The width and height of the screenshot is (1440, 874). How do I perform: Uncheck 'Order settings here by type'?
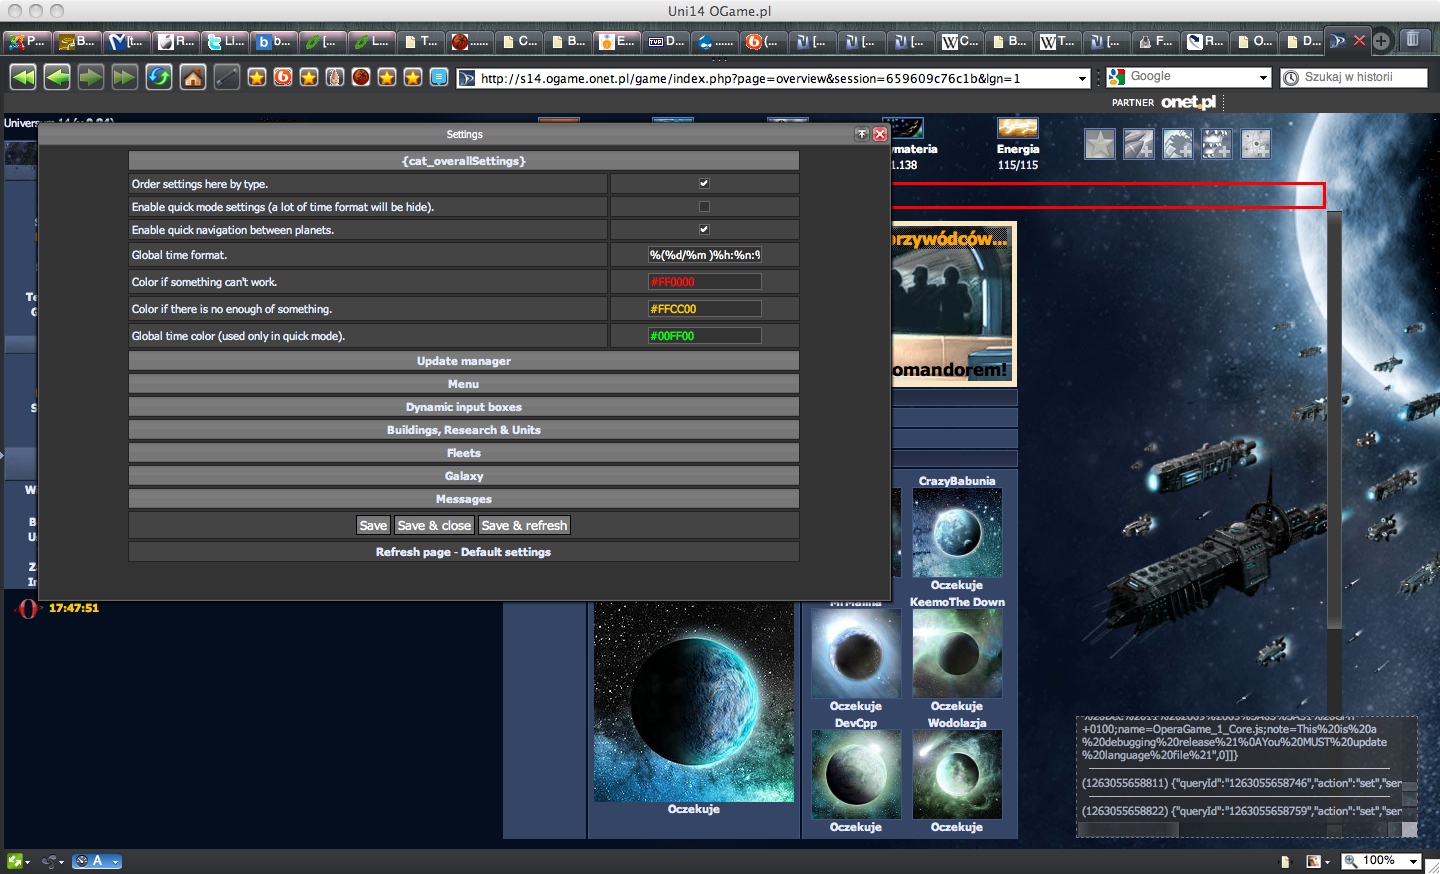(704, 184)
